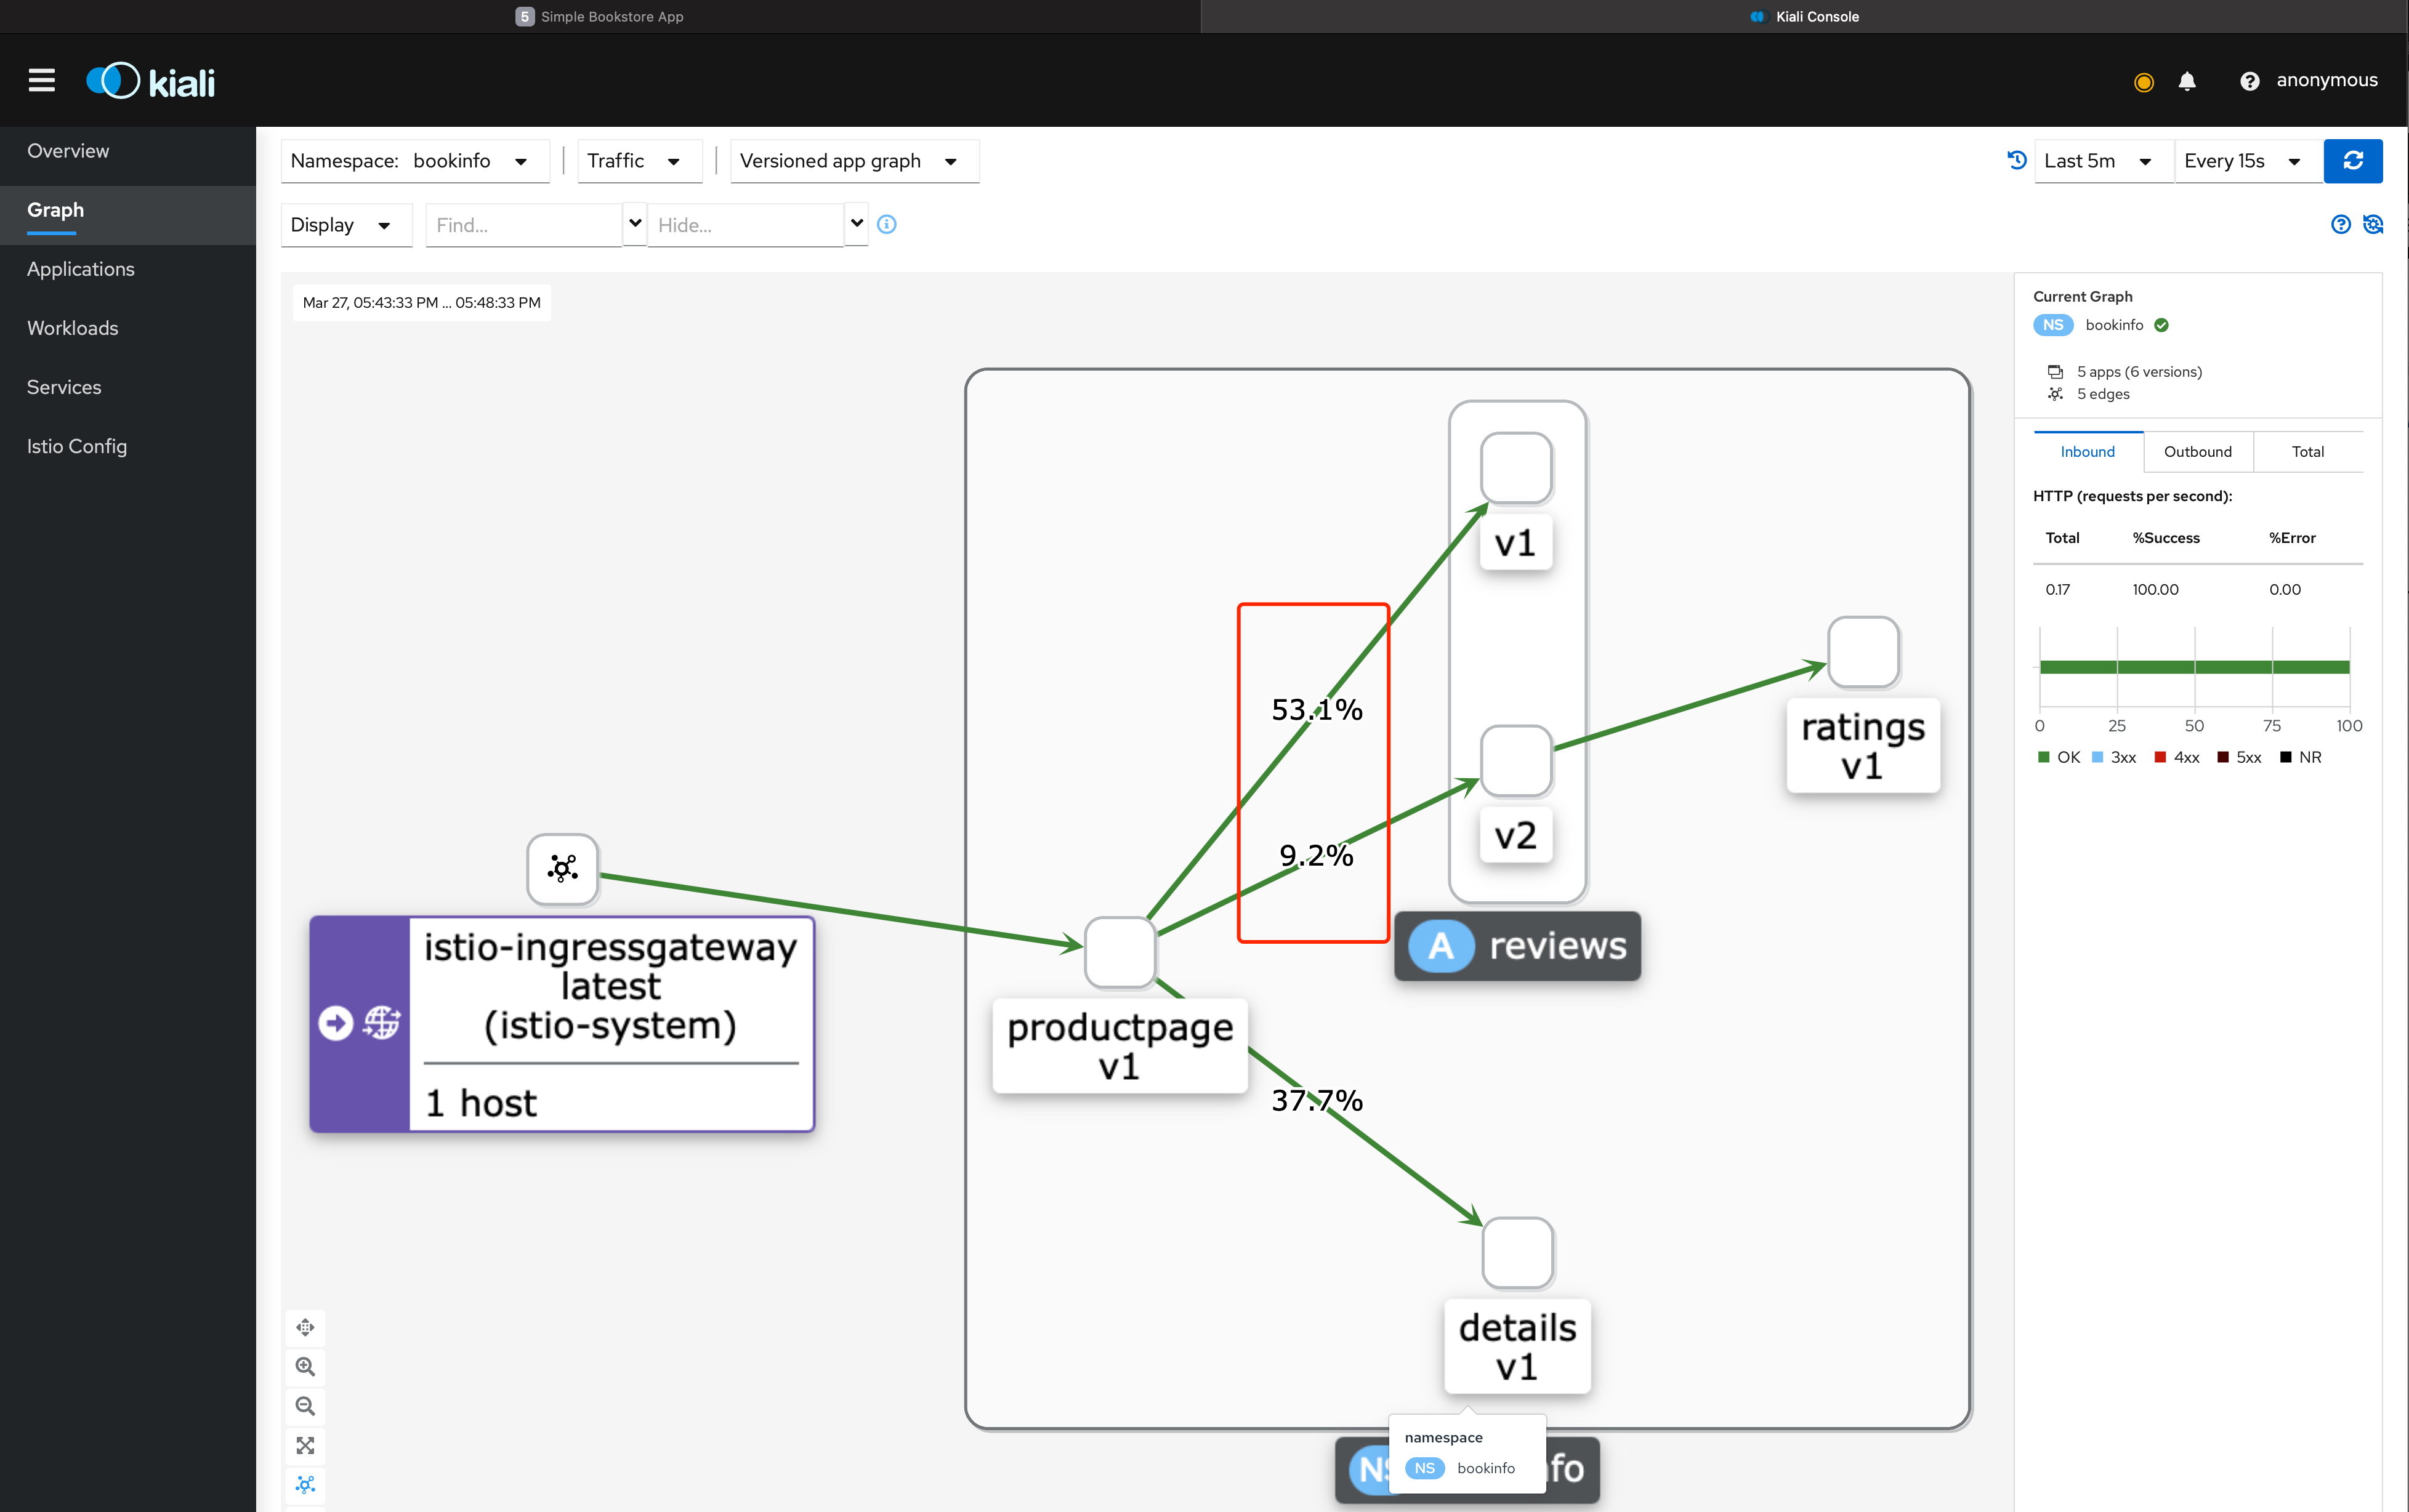The image size is (2409, 1512).
Task: Go to Overview in sidebar
Action: point(128,151)
